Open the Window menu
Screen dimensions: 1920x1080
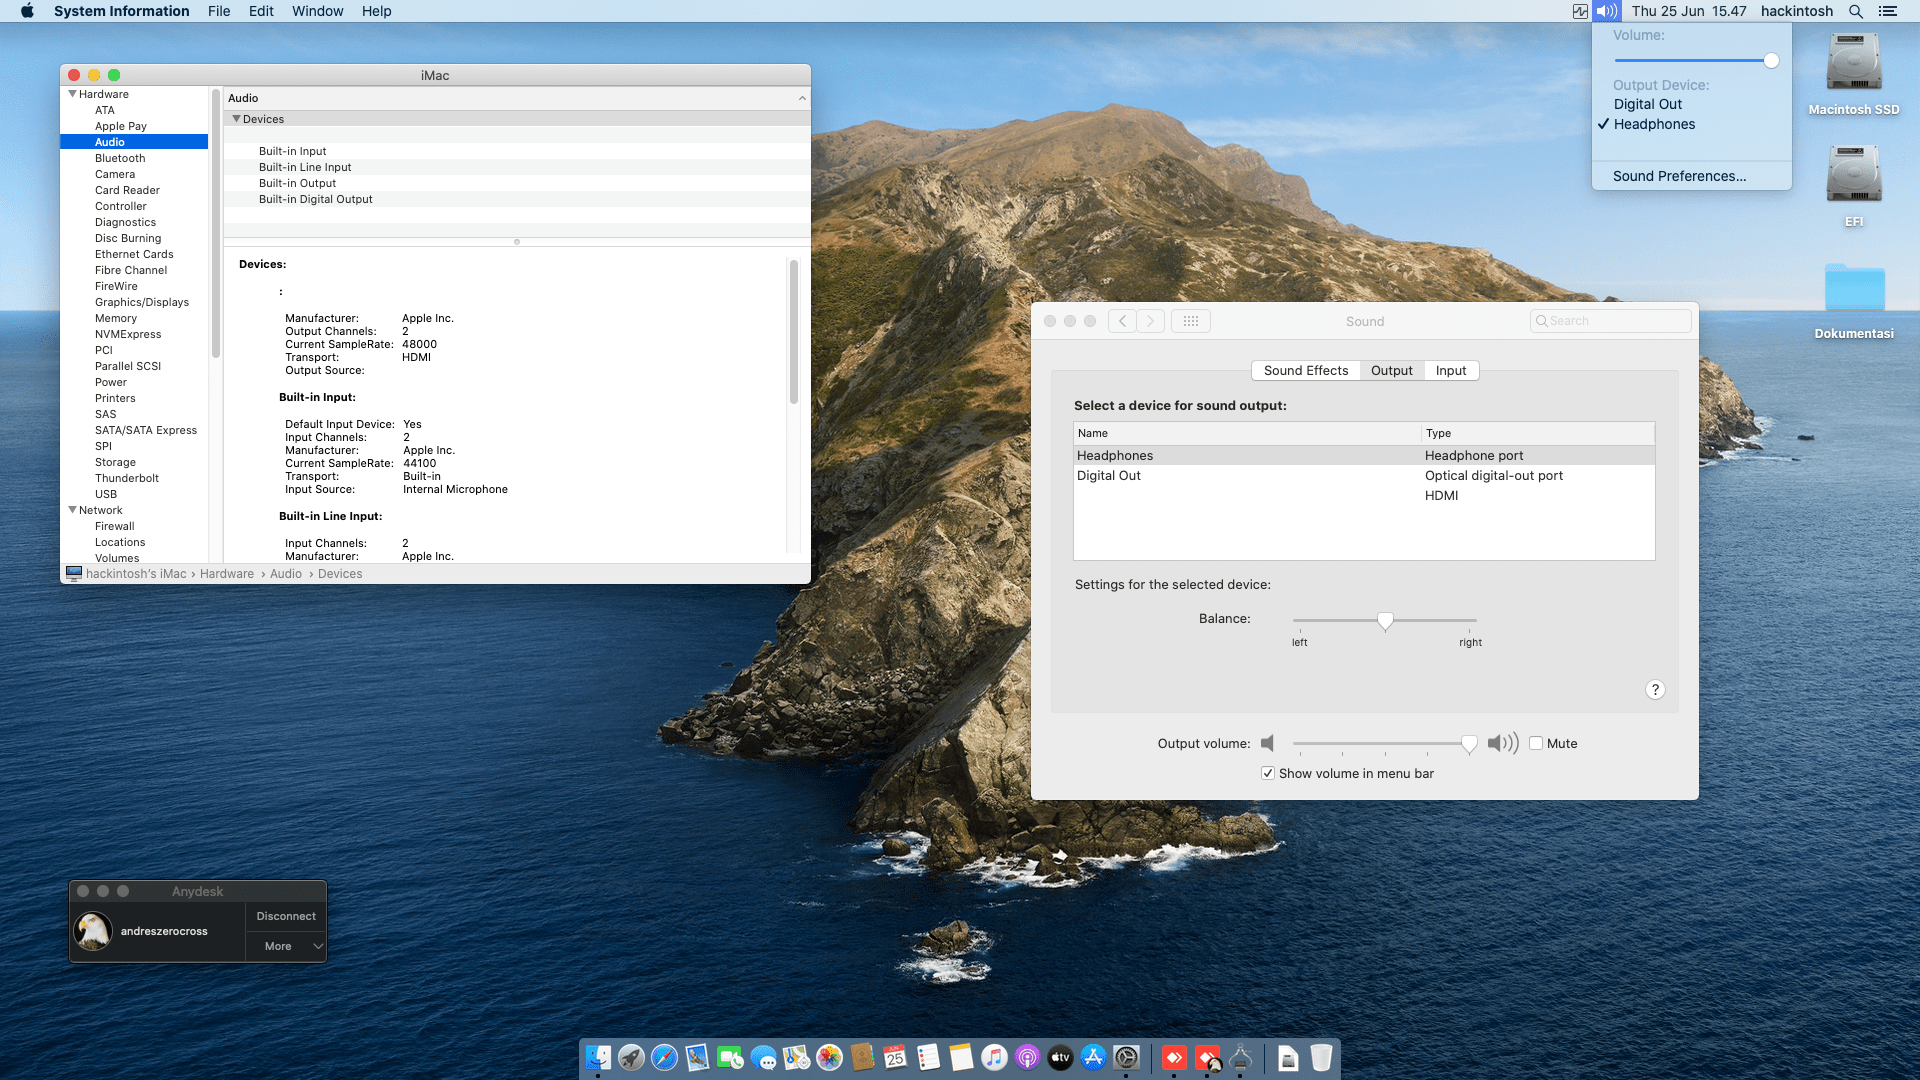point(317,11)
